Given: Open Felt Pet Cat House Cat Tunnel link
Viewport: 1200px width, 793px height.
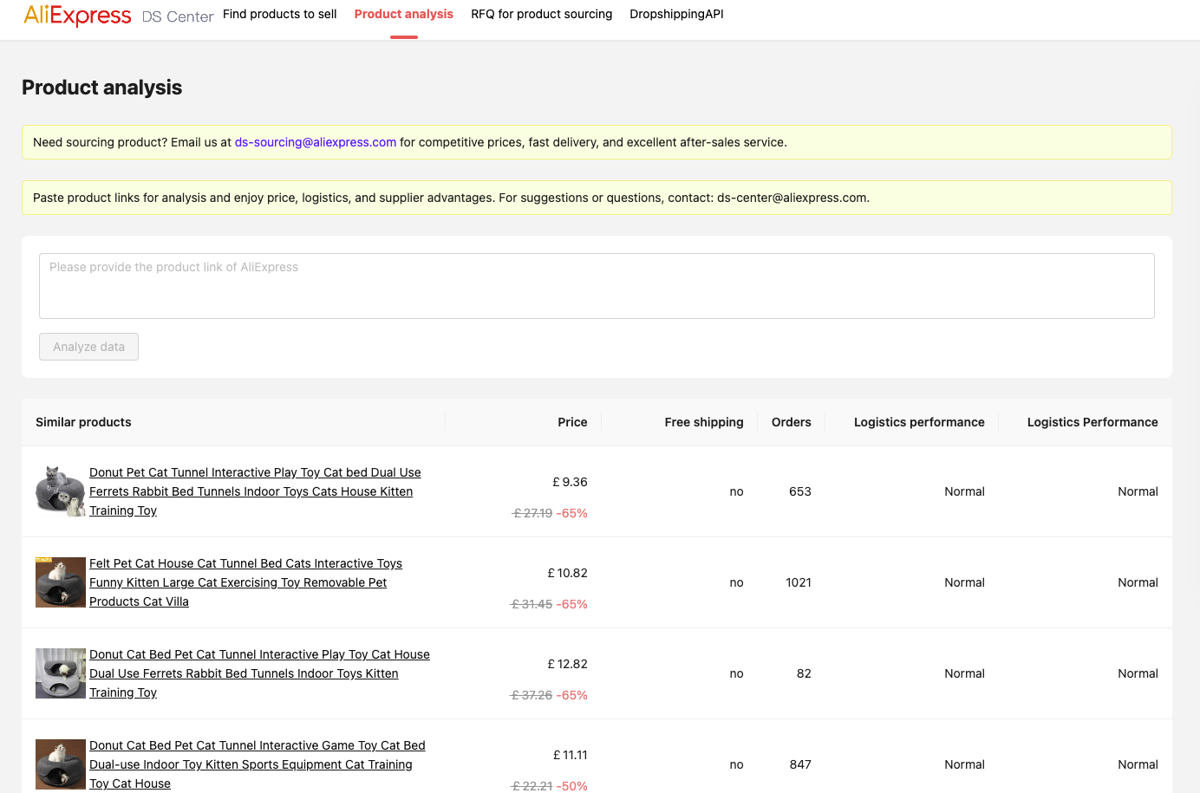Looking at the screenshot, I should point(246,582).
